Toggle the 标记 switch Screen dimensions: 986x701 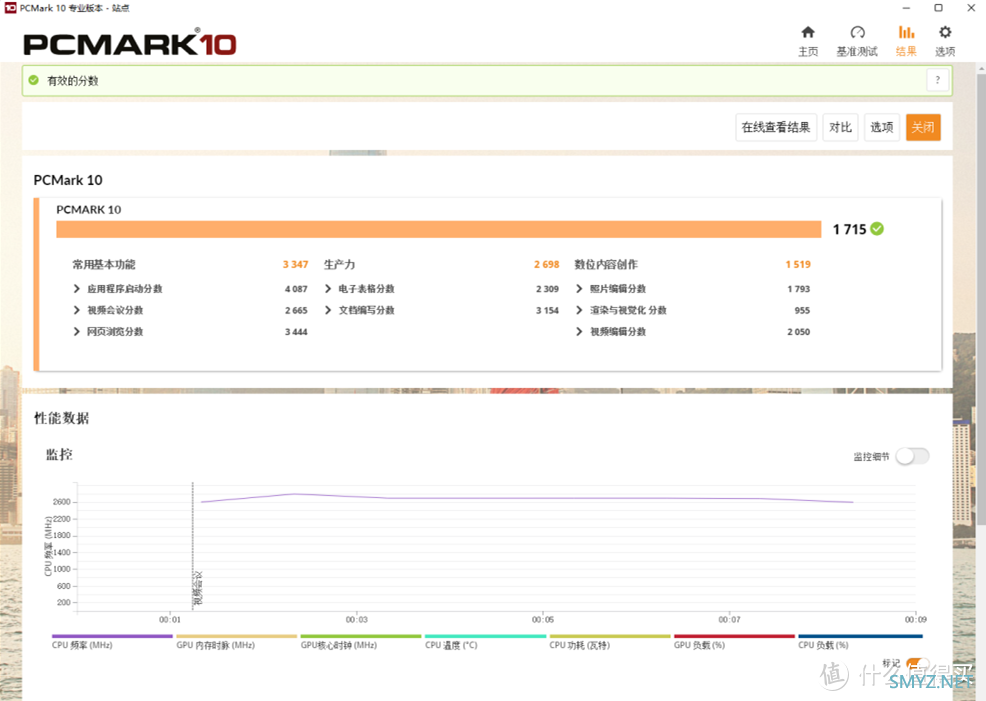click(916, 664)
